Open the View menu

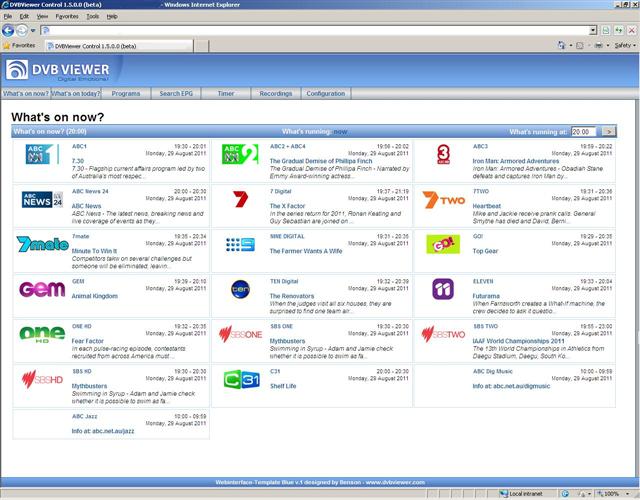(x=42, y=16)
